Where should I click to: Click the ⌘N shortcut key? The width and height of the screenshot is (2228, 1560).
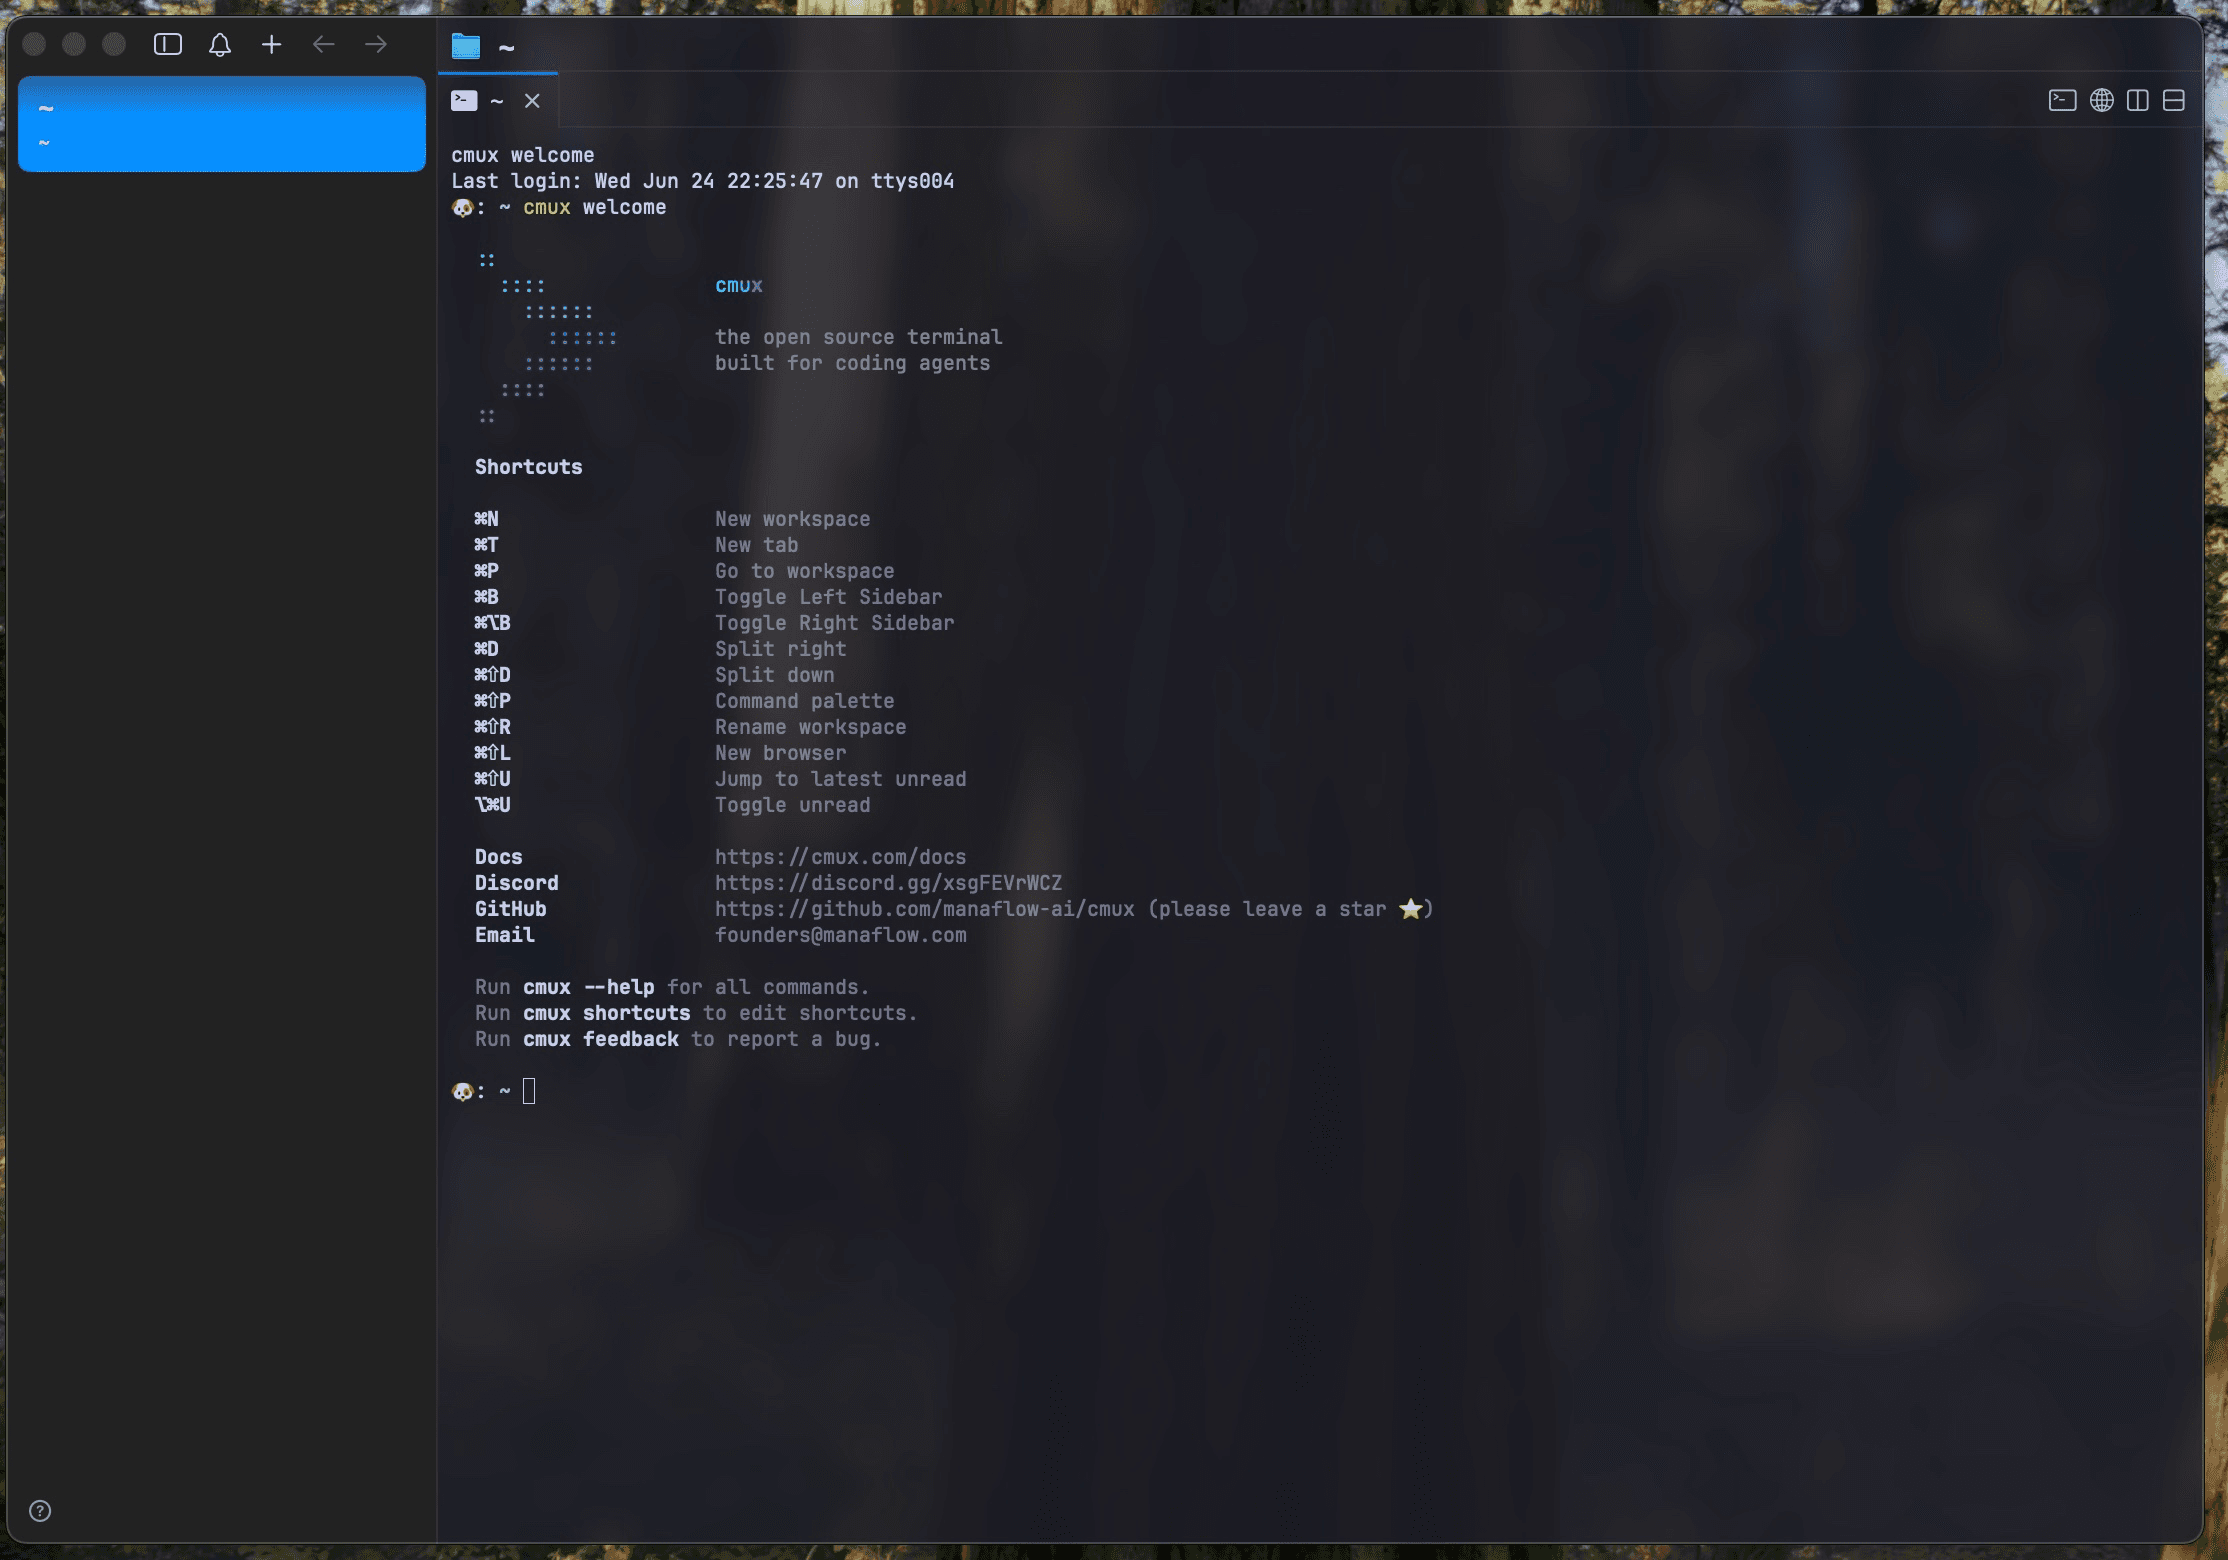486,519
